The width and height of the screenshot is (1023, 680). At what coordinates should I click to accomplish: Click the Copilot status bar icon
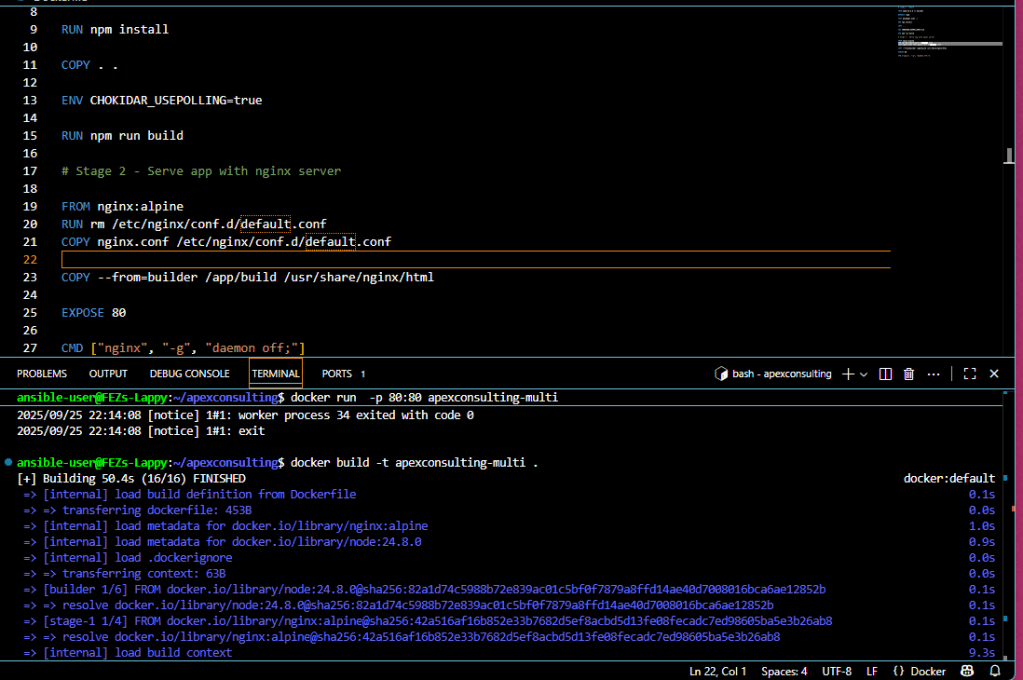[968, 671]
